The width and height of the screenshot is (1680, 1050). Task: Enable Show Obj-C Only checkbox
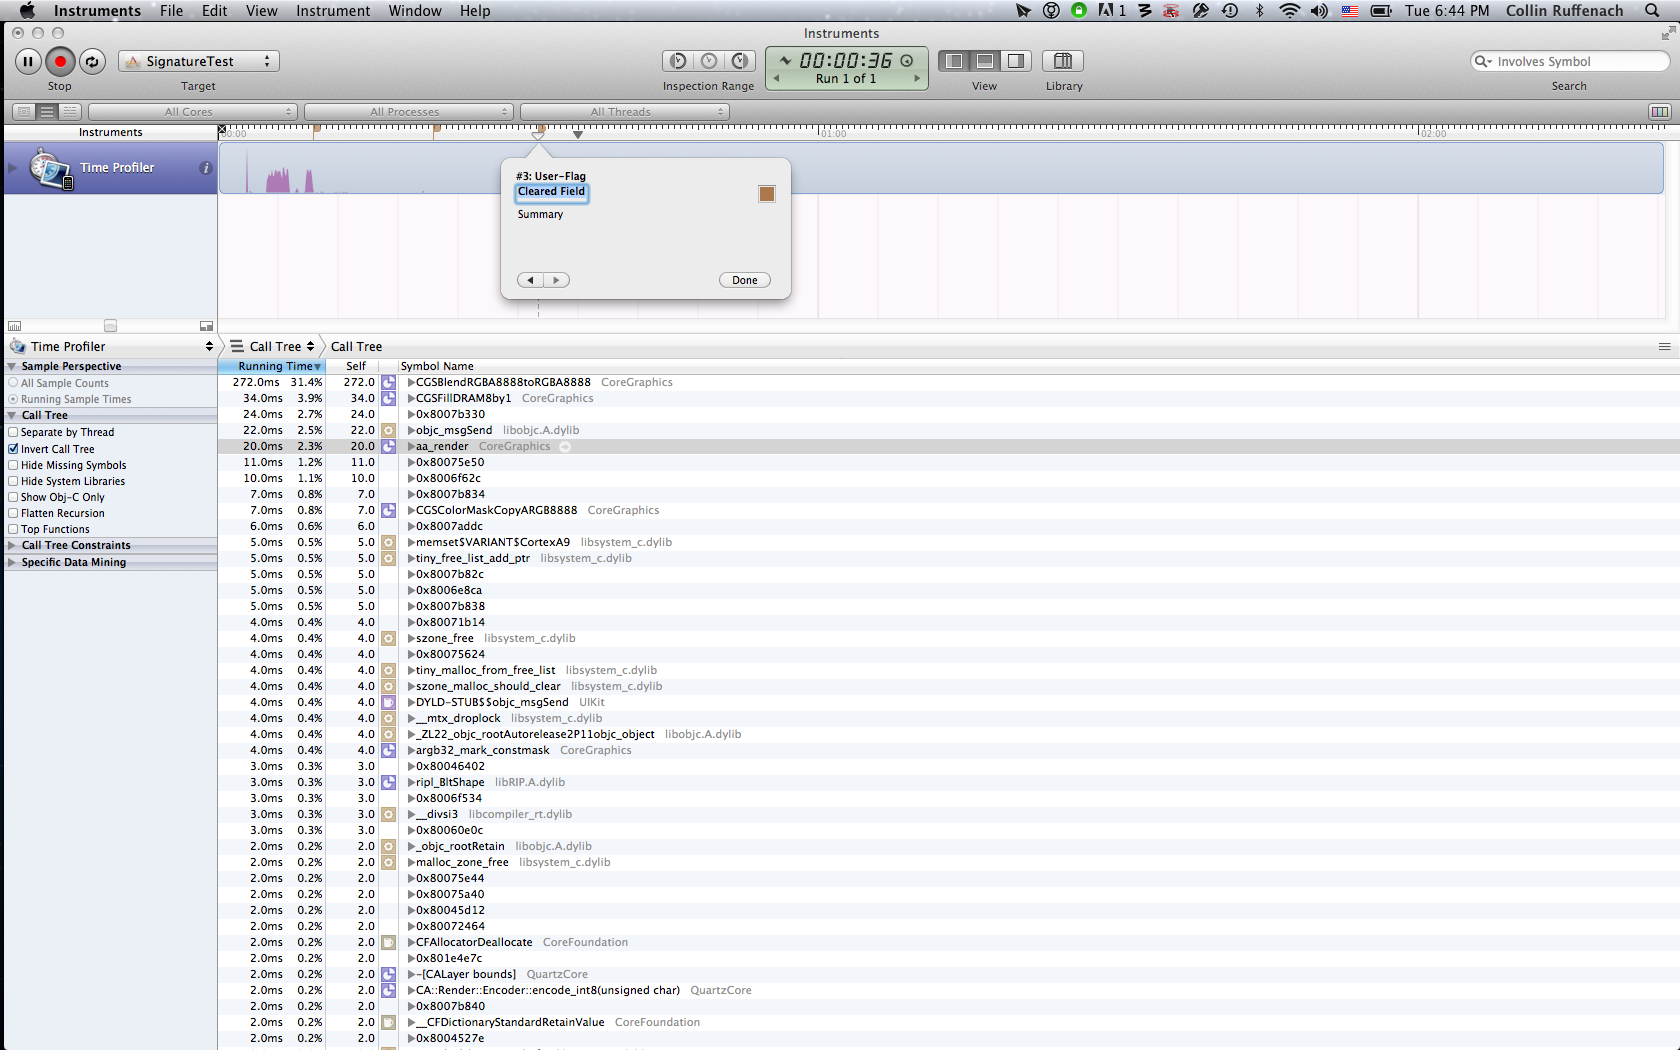(x=13, y=497)
